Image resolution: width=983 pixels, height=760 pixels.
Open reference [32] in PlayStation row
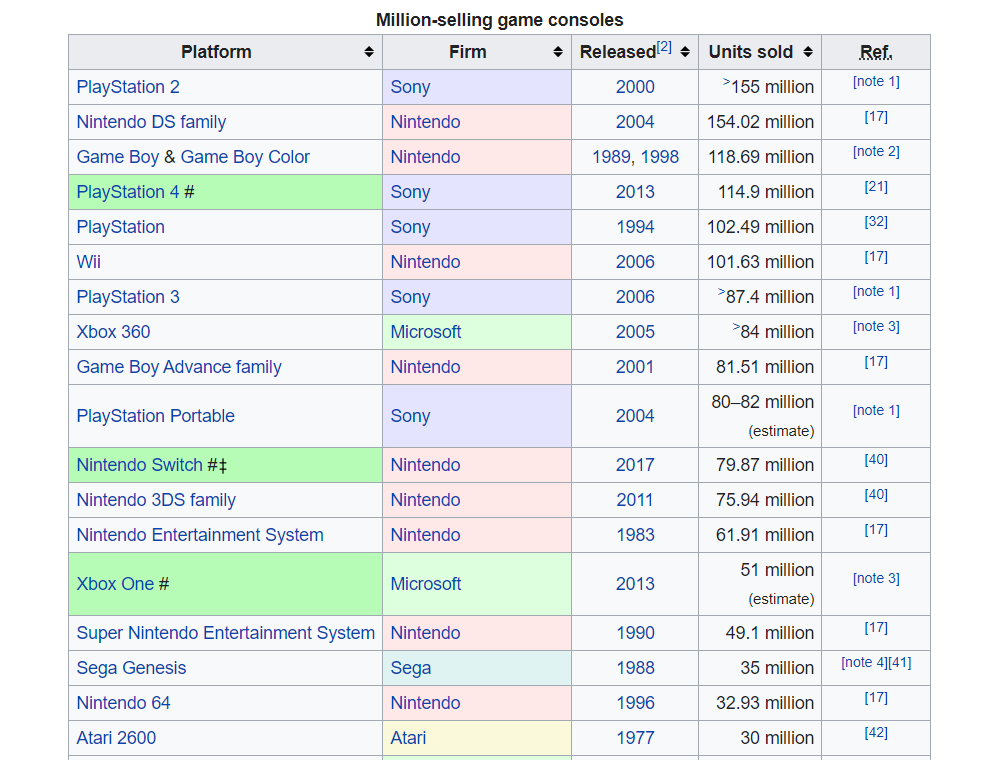click(x=876, y=222)
